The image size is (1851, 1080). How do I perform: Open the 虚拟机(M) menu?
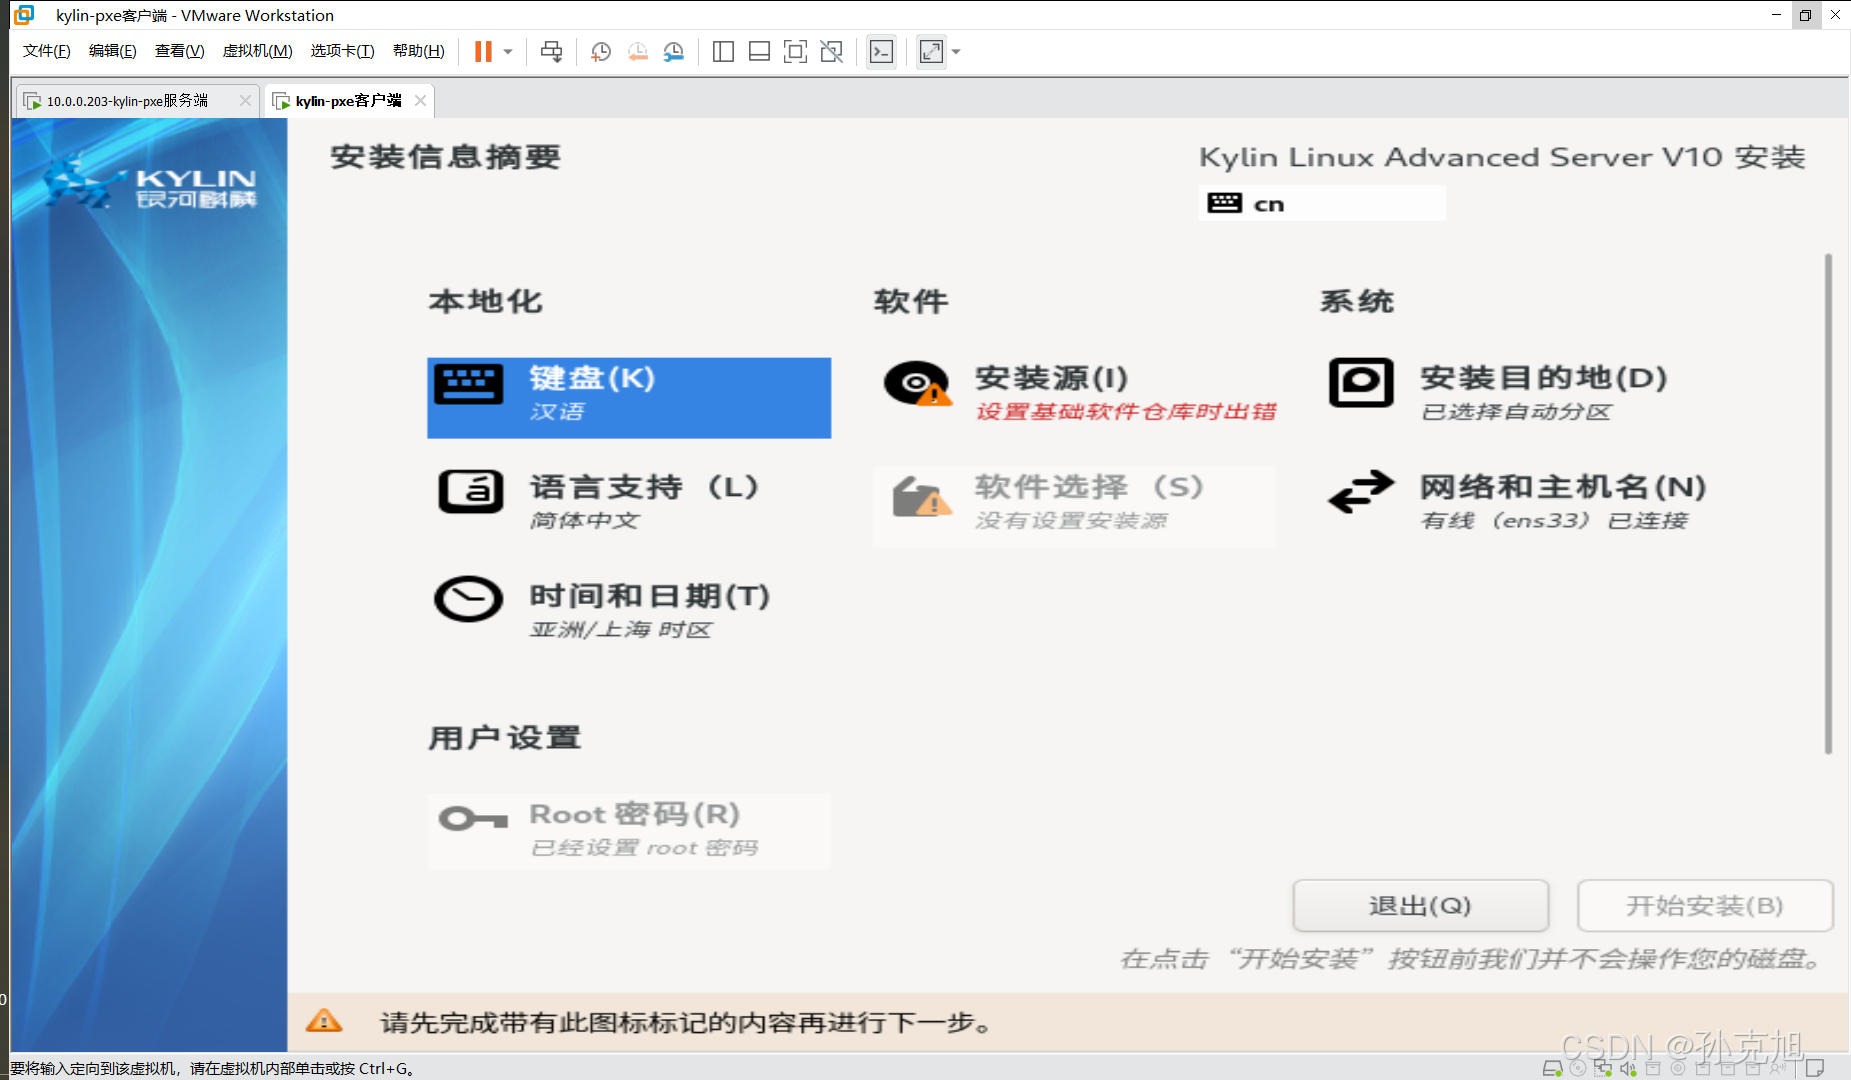pyautogui.click(x=257, y=51)
